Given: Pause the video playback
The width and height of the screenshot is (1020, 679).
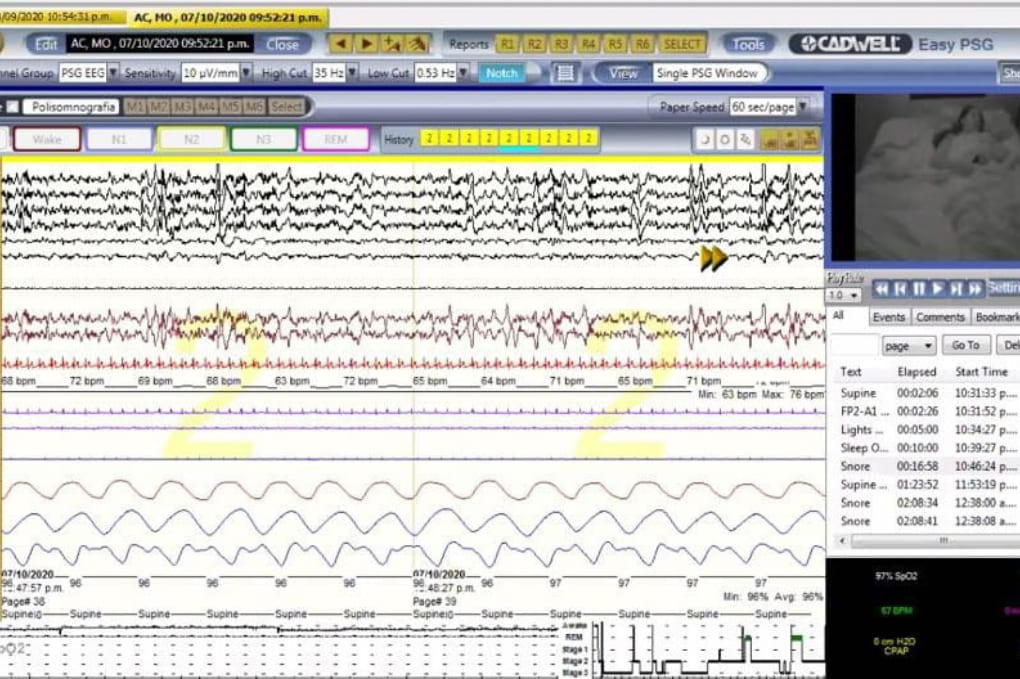Looking at the screenshot, I should pyautogui.click(x=919, y=289).
